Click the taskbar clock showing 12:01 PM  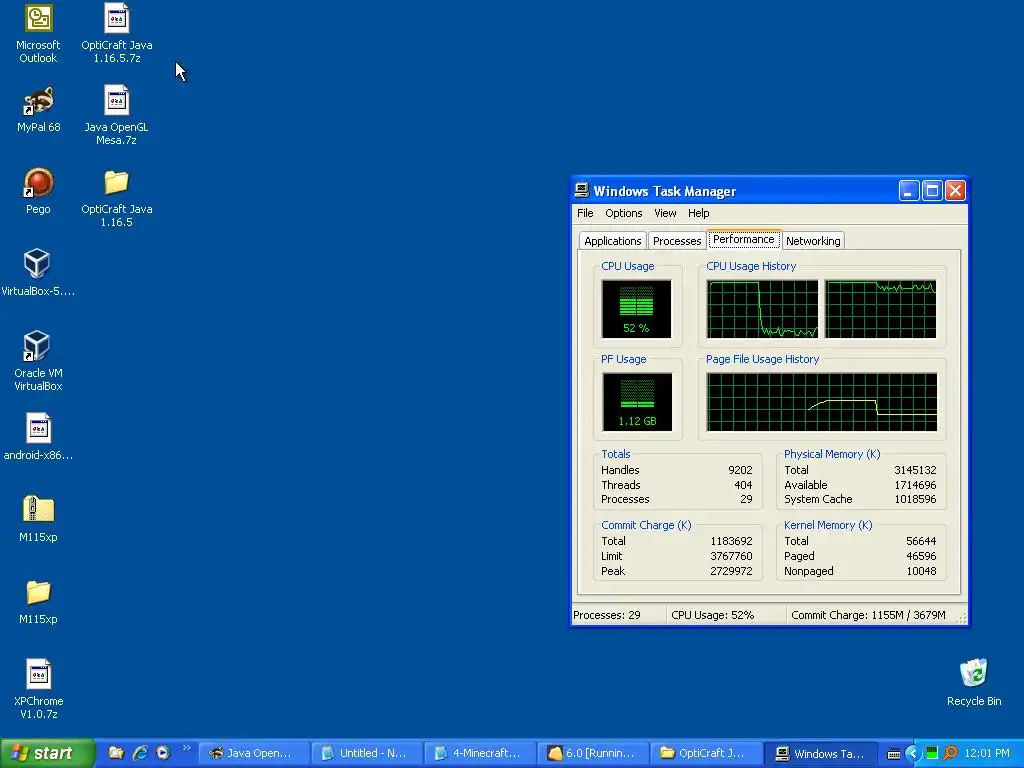pos(987,753)
